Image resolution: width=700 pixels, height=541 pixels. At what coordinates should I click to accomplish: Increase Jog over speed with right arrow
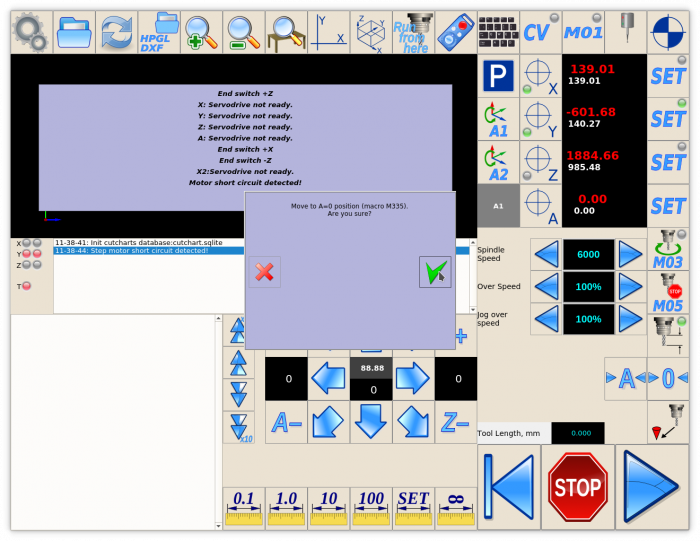pyautogui.click(x=629, y=319)
